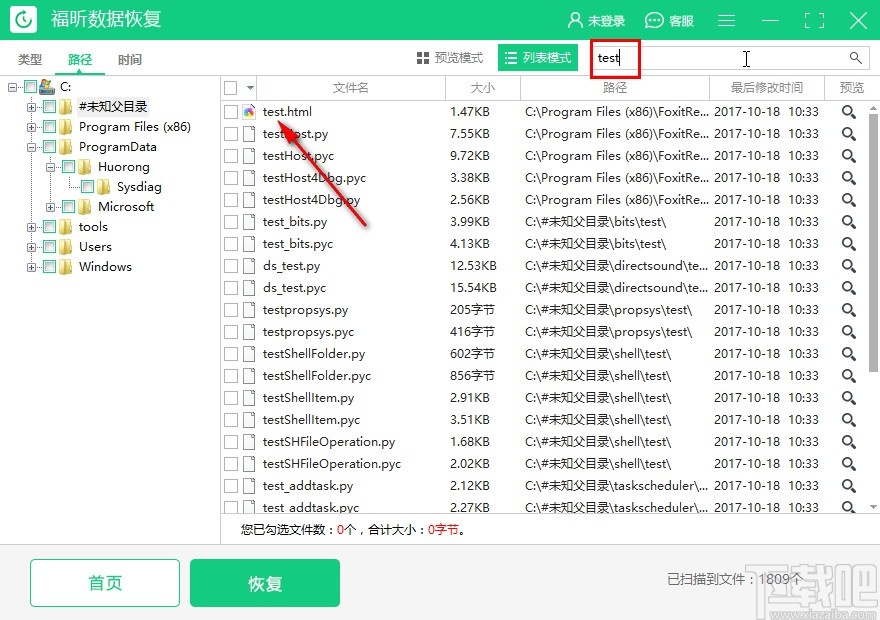Click the 首页 home button
Viewport: 880px width, 620px height.
point(105,583)
